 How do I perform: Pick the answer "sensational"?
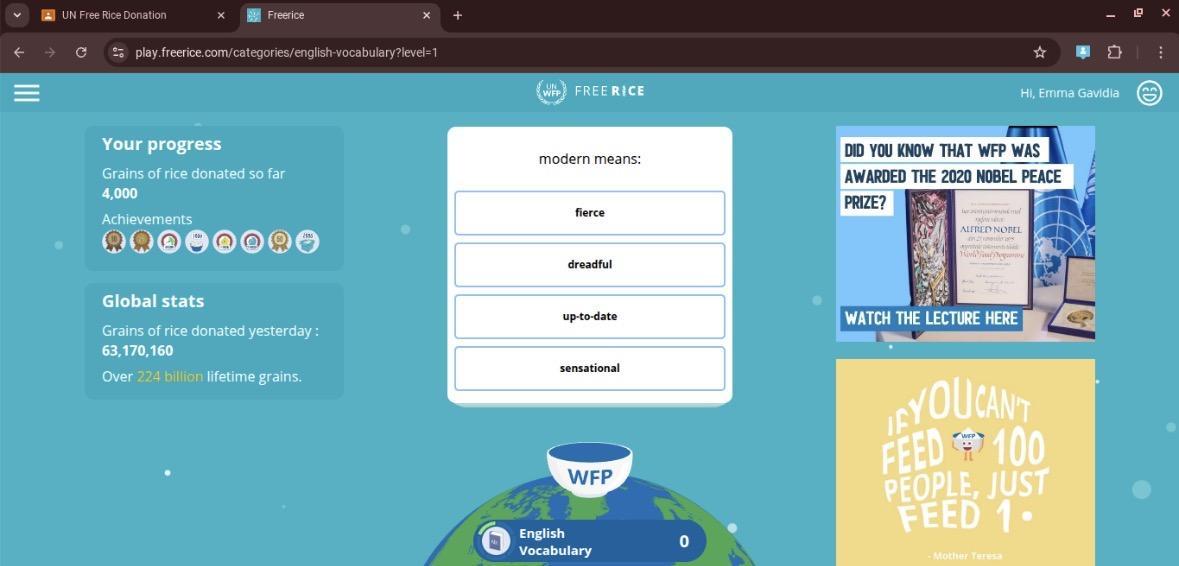click(590, 368)
